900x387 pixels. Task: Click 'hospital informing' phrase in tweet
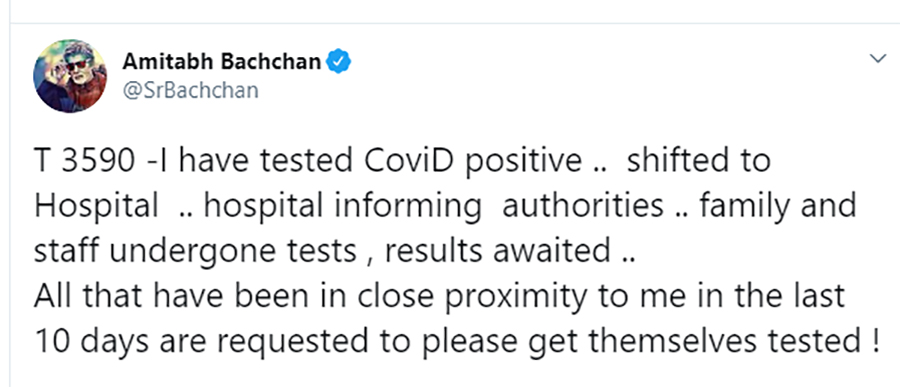point(343,208)
